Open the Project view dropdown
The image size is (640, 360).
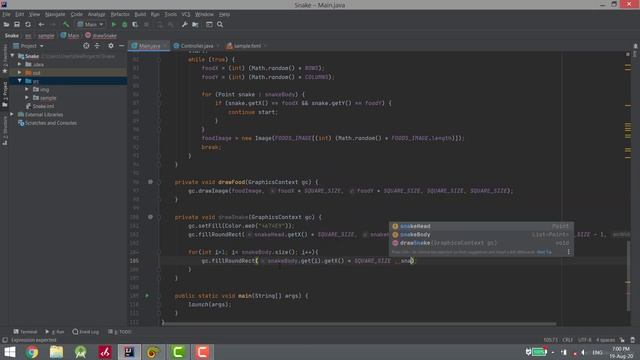[28, 46]
